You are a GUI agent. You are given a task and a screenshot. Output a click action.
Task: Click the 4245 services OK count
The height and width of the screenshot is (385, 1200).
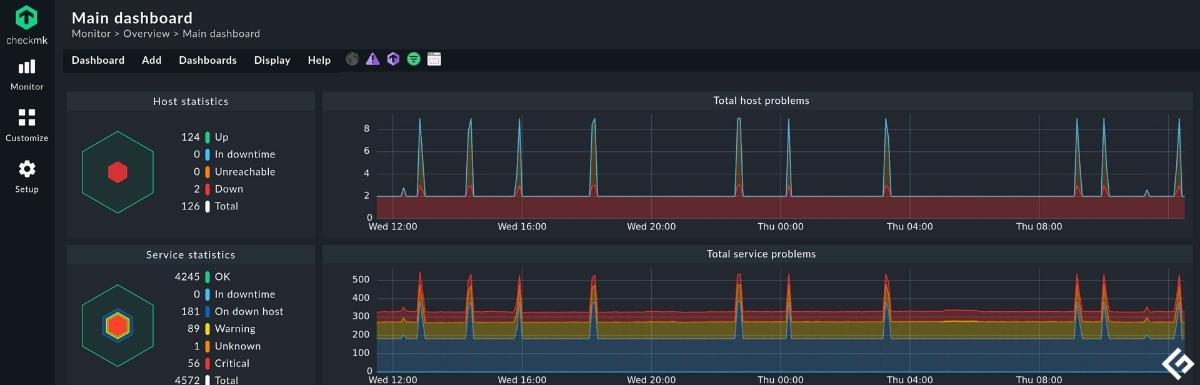pyautogui.click(x=188, y=277)
